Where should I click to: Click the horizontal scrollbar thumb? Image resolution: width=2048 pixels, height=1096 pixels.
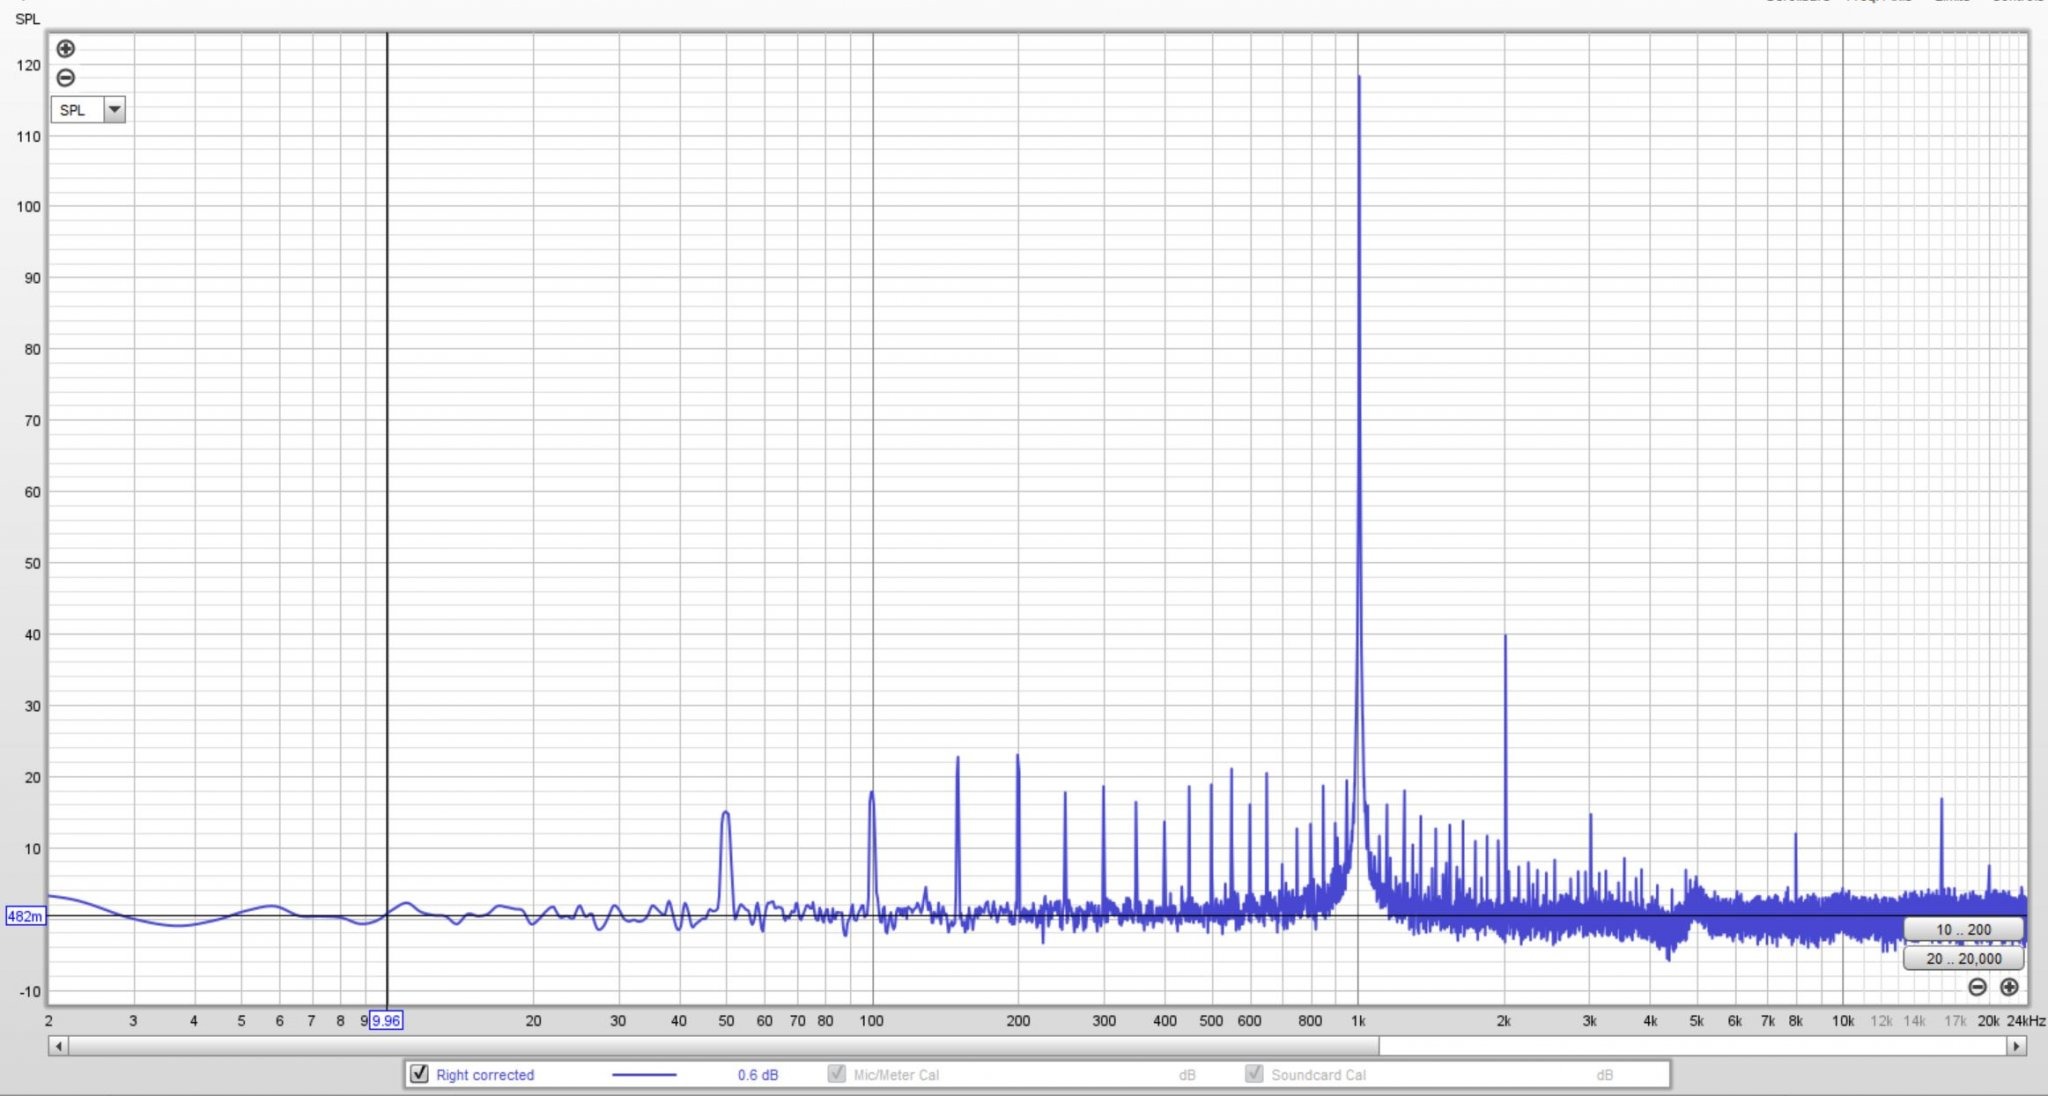click(724, 1046)
